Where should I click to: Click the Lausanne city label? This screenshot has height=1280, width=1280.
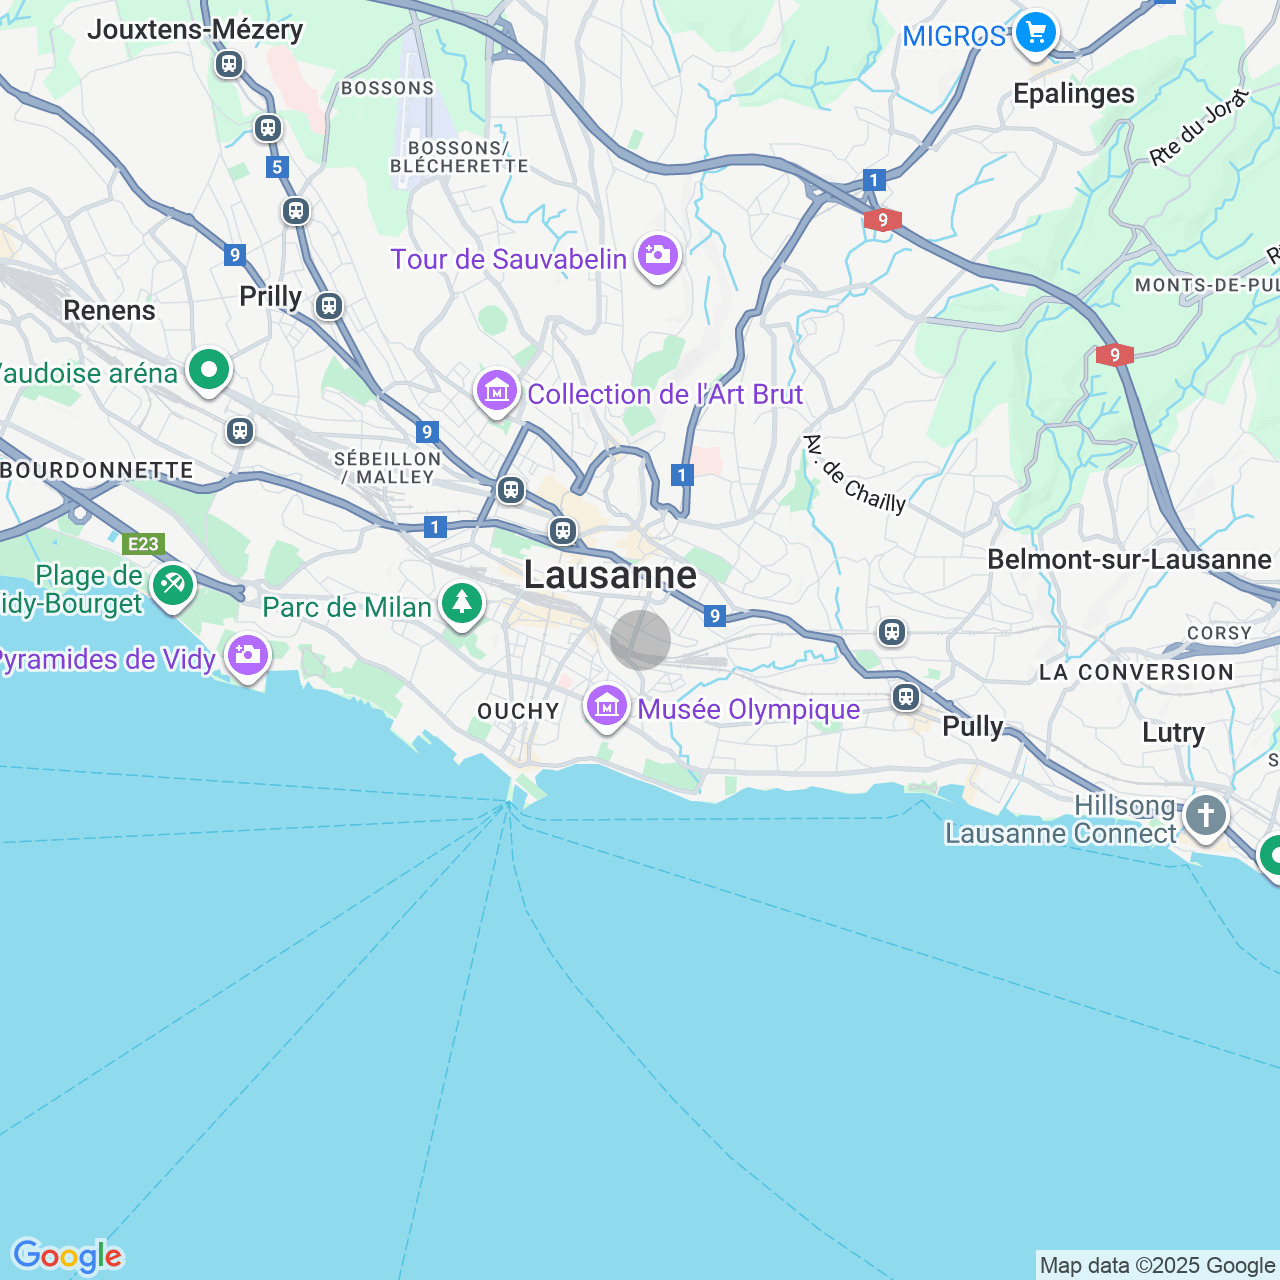point(610,575)
